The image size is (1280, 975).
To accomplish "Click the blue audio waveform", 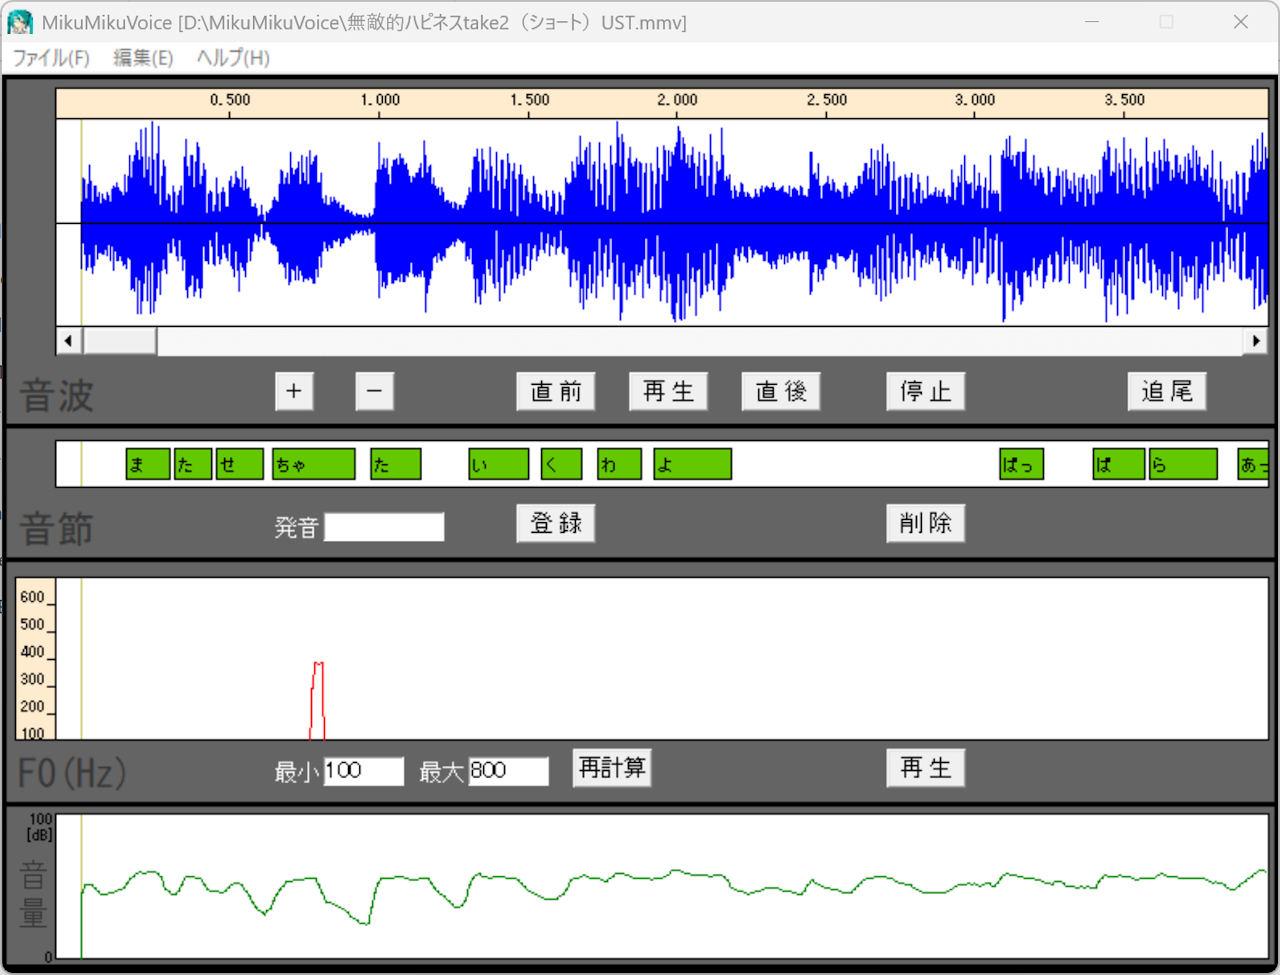I will tap(674, 222).
